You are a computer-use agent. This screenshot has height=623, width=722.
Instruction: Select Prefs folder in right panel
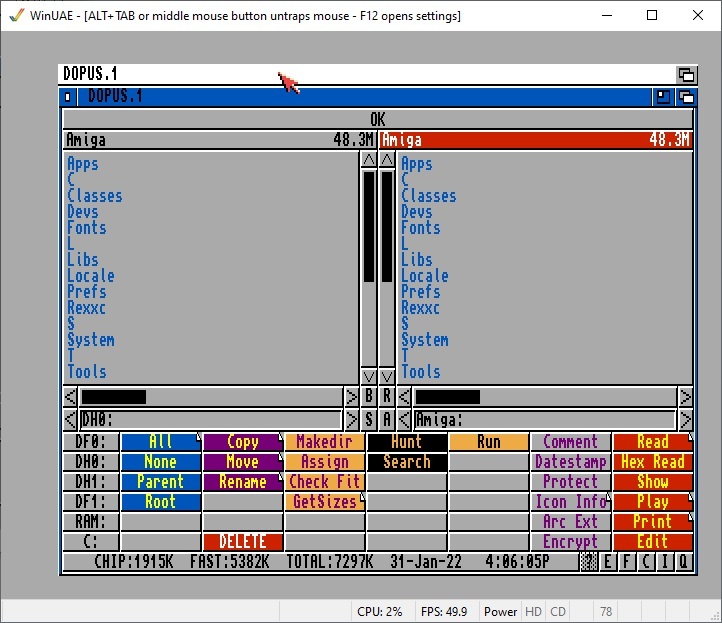[x=420, y=291]
